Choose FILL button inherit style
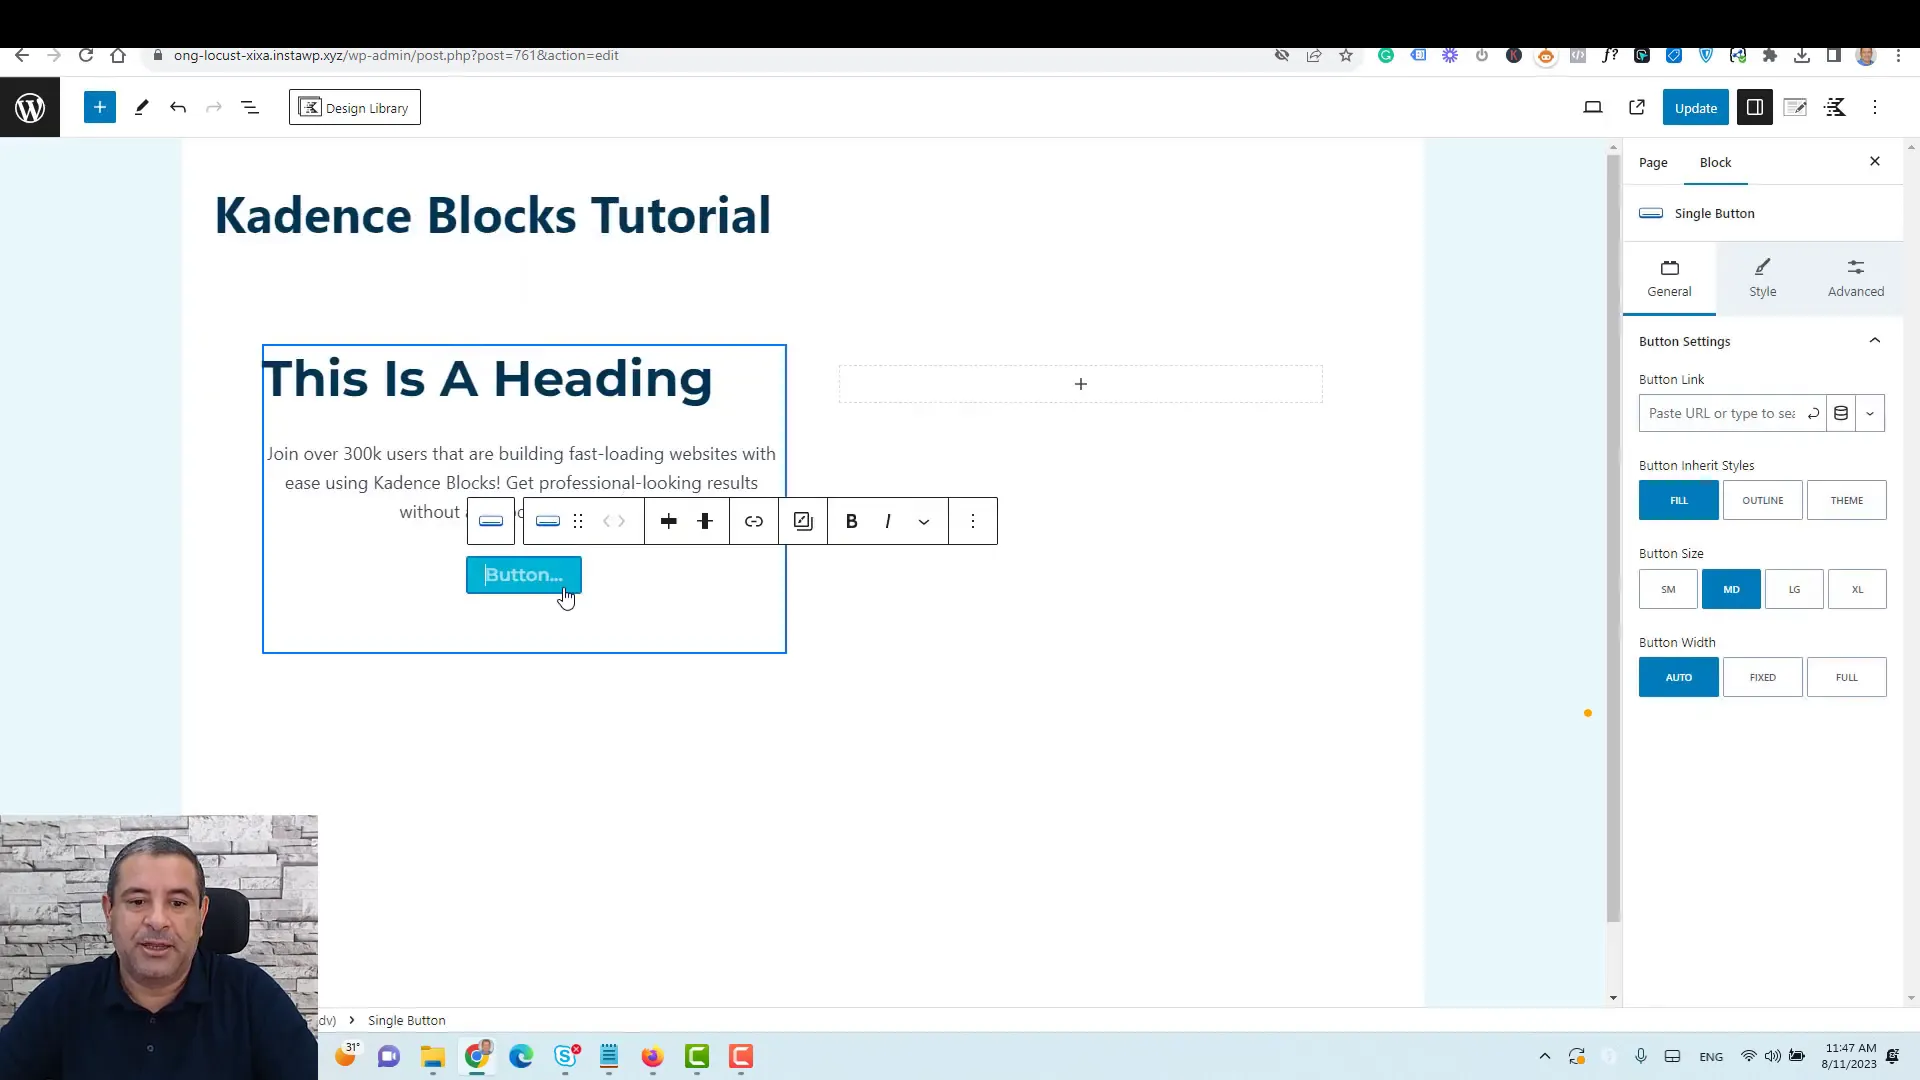Image resolution: width=1920 pixels, height=1080 pixels. click(x=1678, y=500)
